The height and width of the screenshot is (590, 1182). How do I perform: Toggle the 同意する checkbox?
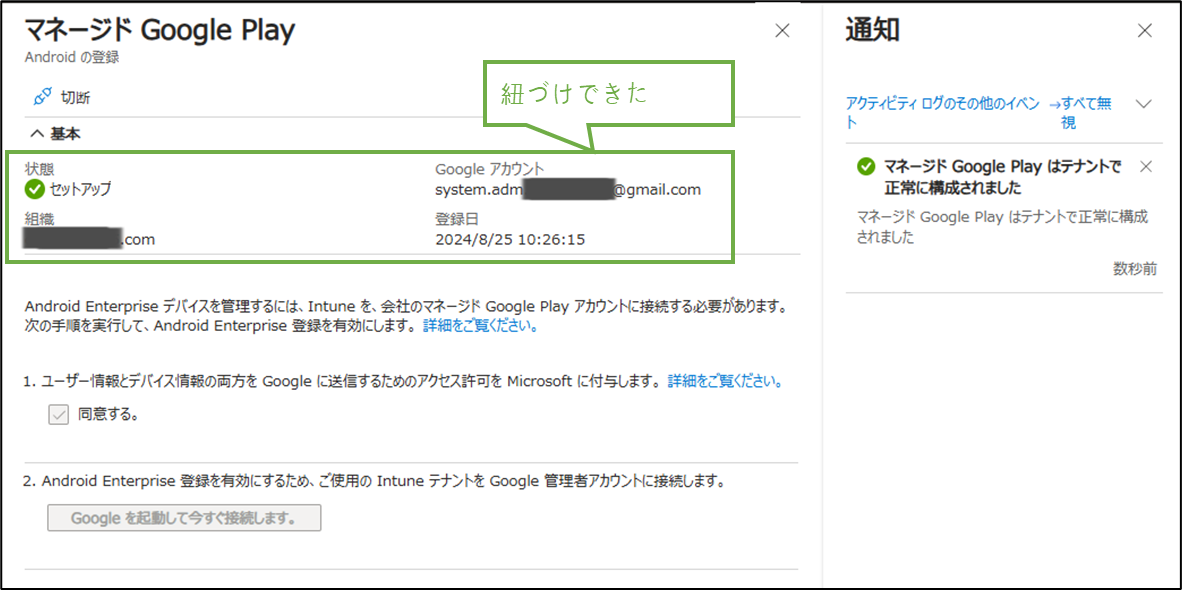coord(59,414)
